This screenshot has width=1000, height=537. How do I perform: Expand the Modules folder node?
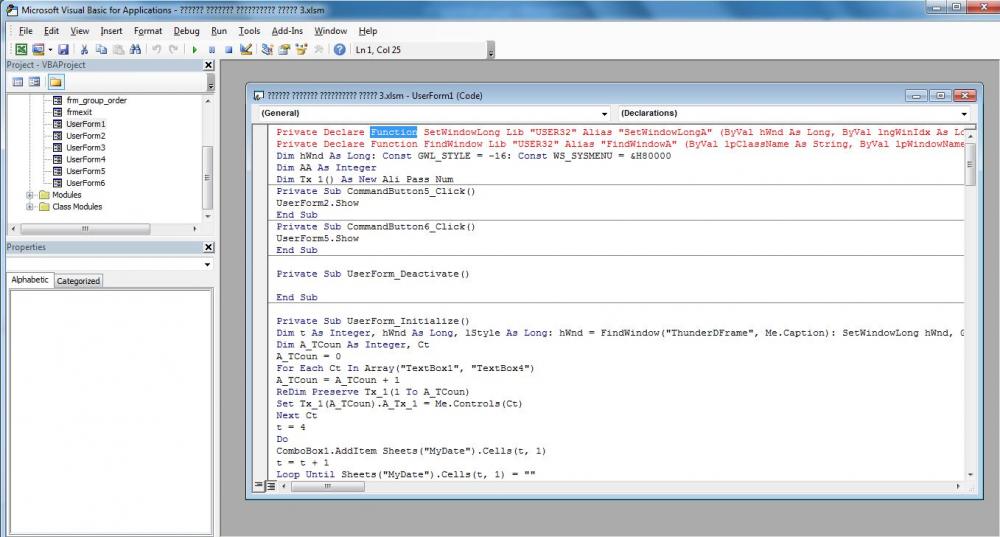point(29,195)
